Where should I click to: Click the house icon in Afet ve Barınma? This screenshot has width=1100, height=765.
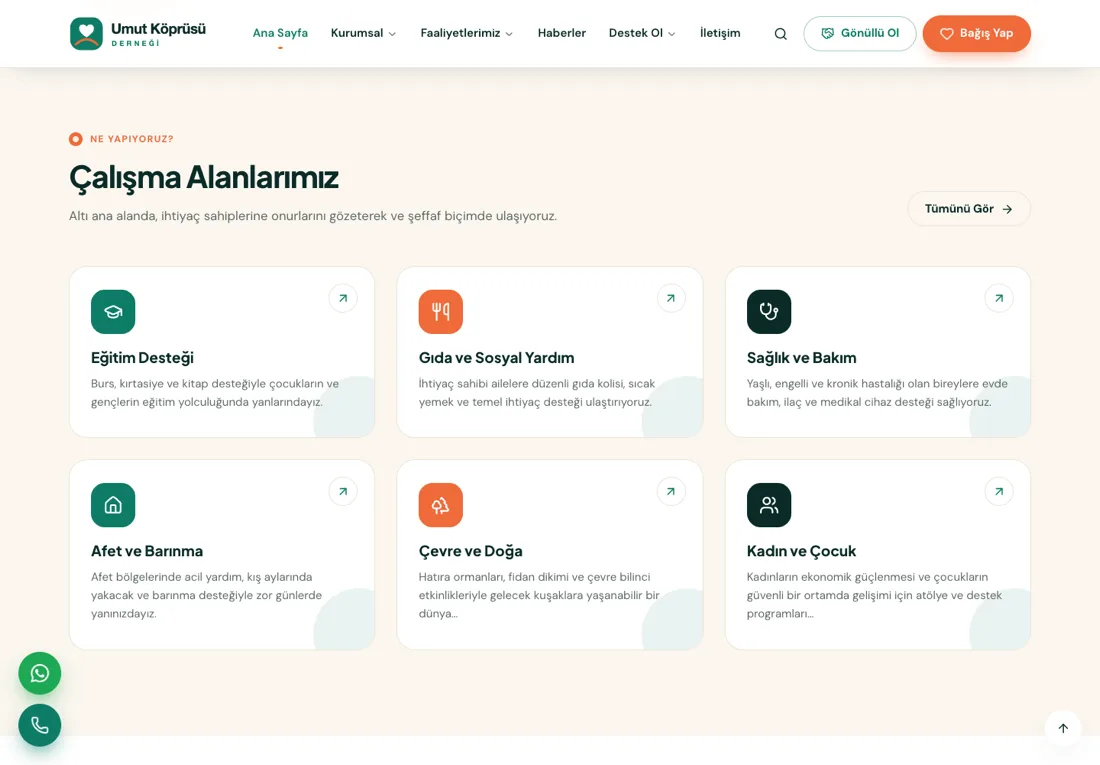113,505
